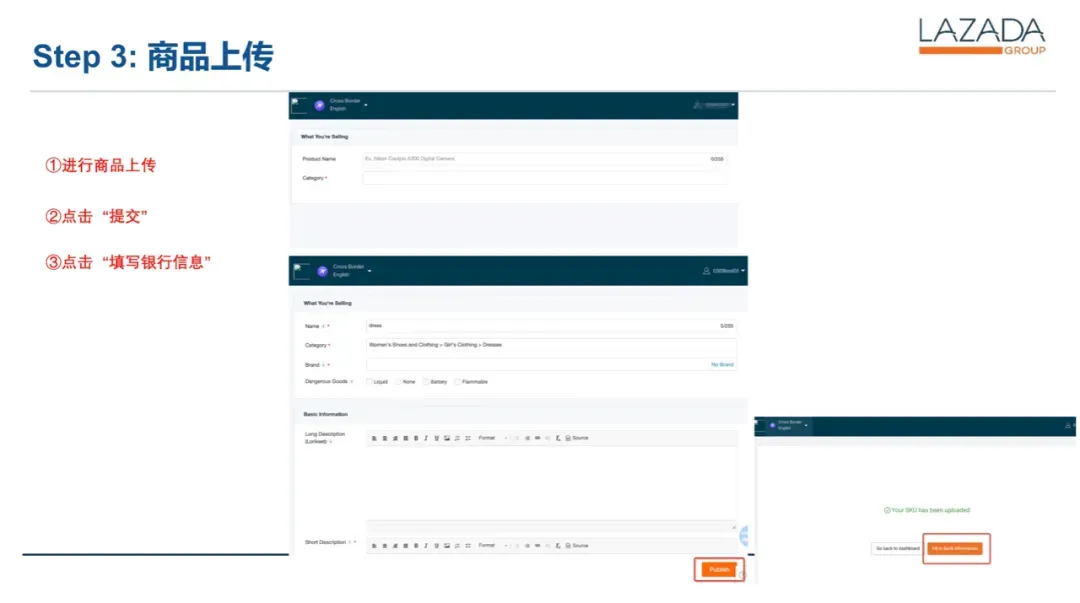Image resolution: width=1080 pixels, height=603 pixels.
Task: Check the Flammable dangerous goods checkbox
Action: pyautogui.click(x=458, y=382)
